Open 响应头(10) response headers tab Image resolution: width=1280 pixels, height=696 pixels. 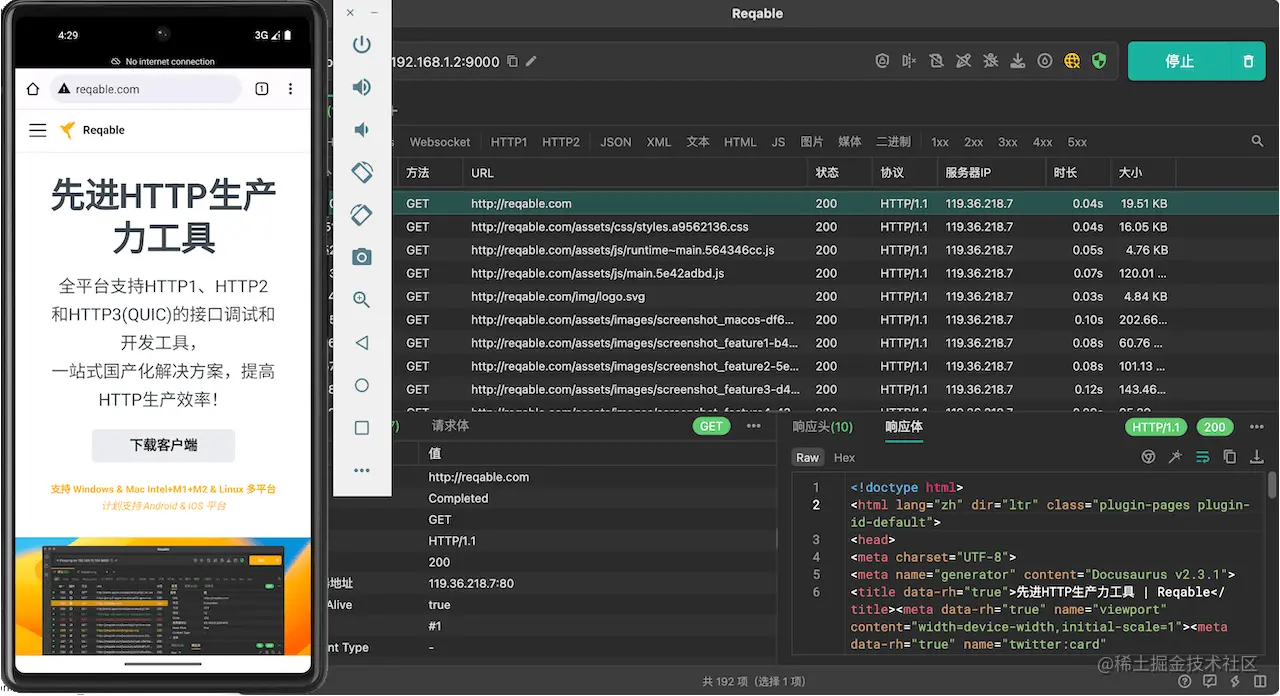pyautogui.click(x=823, y=427)
